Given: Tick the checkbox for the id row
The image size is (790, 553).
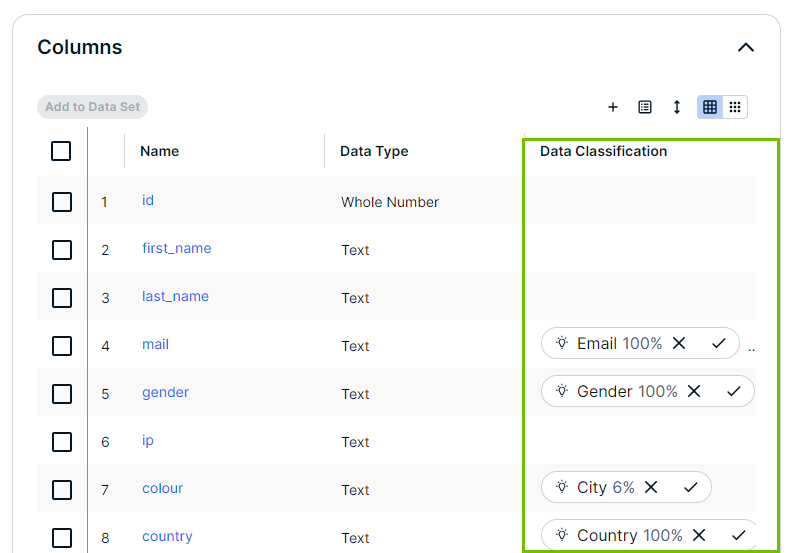Looking at the screenshot, I should (62, 202).
